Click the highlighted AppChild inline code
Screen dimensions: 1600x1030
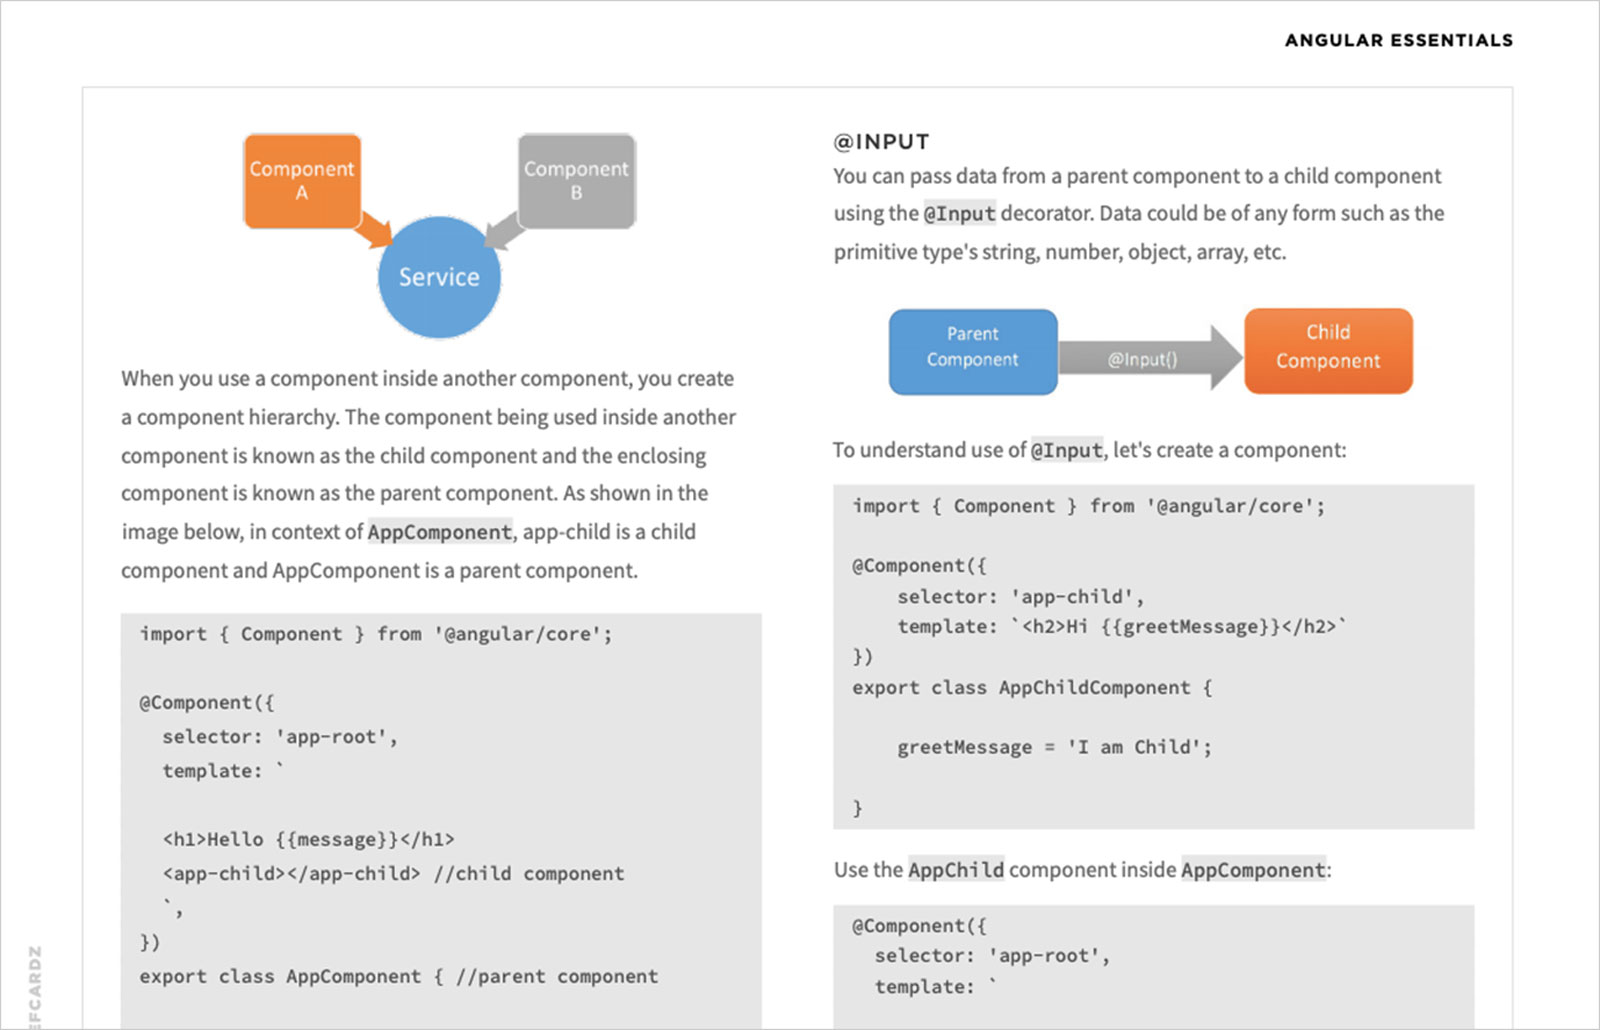tap(955, 870)
